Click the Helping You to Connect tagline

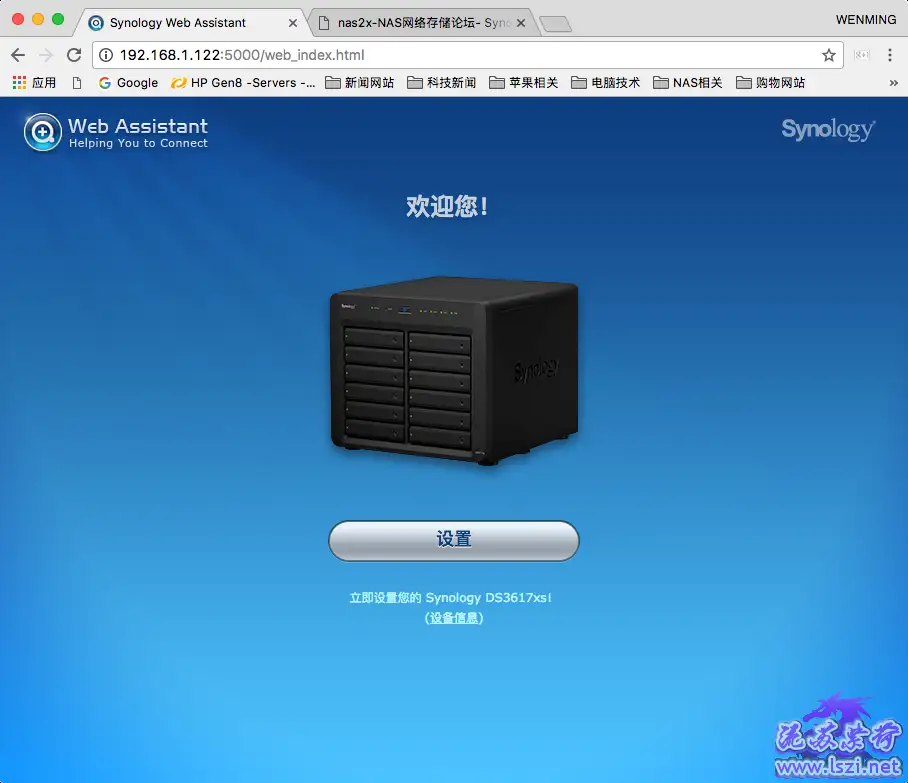138,143
